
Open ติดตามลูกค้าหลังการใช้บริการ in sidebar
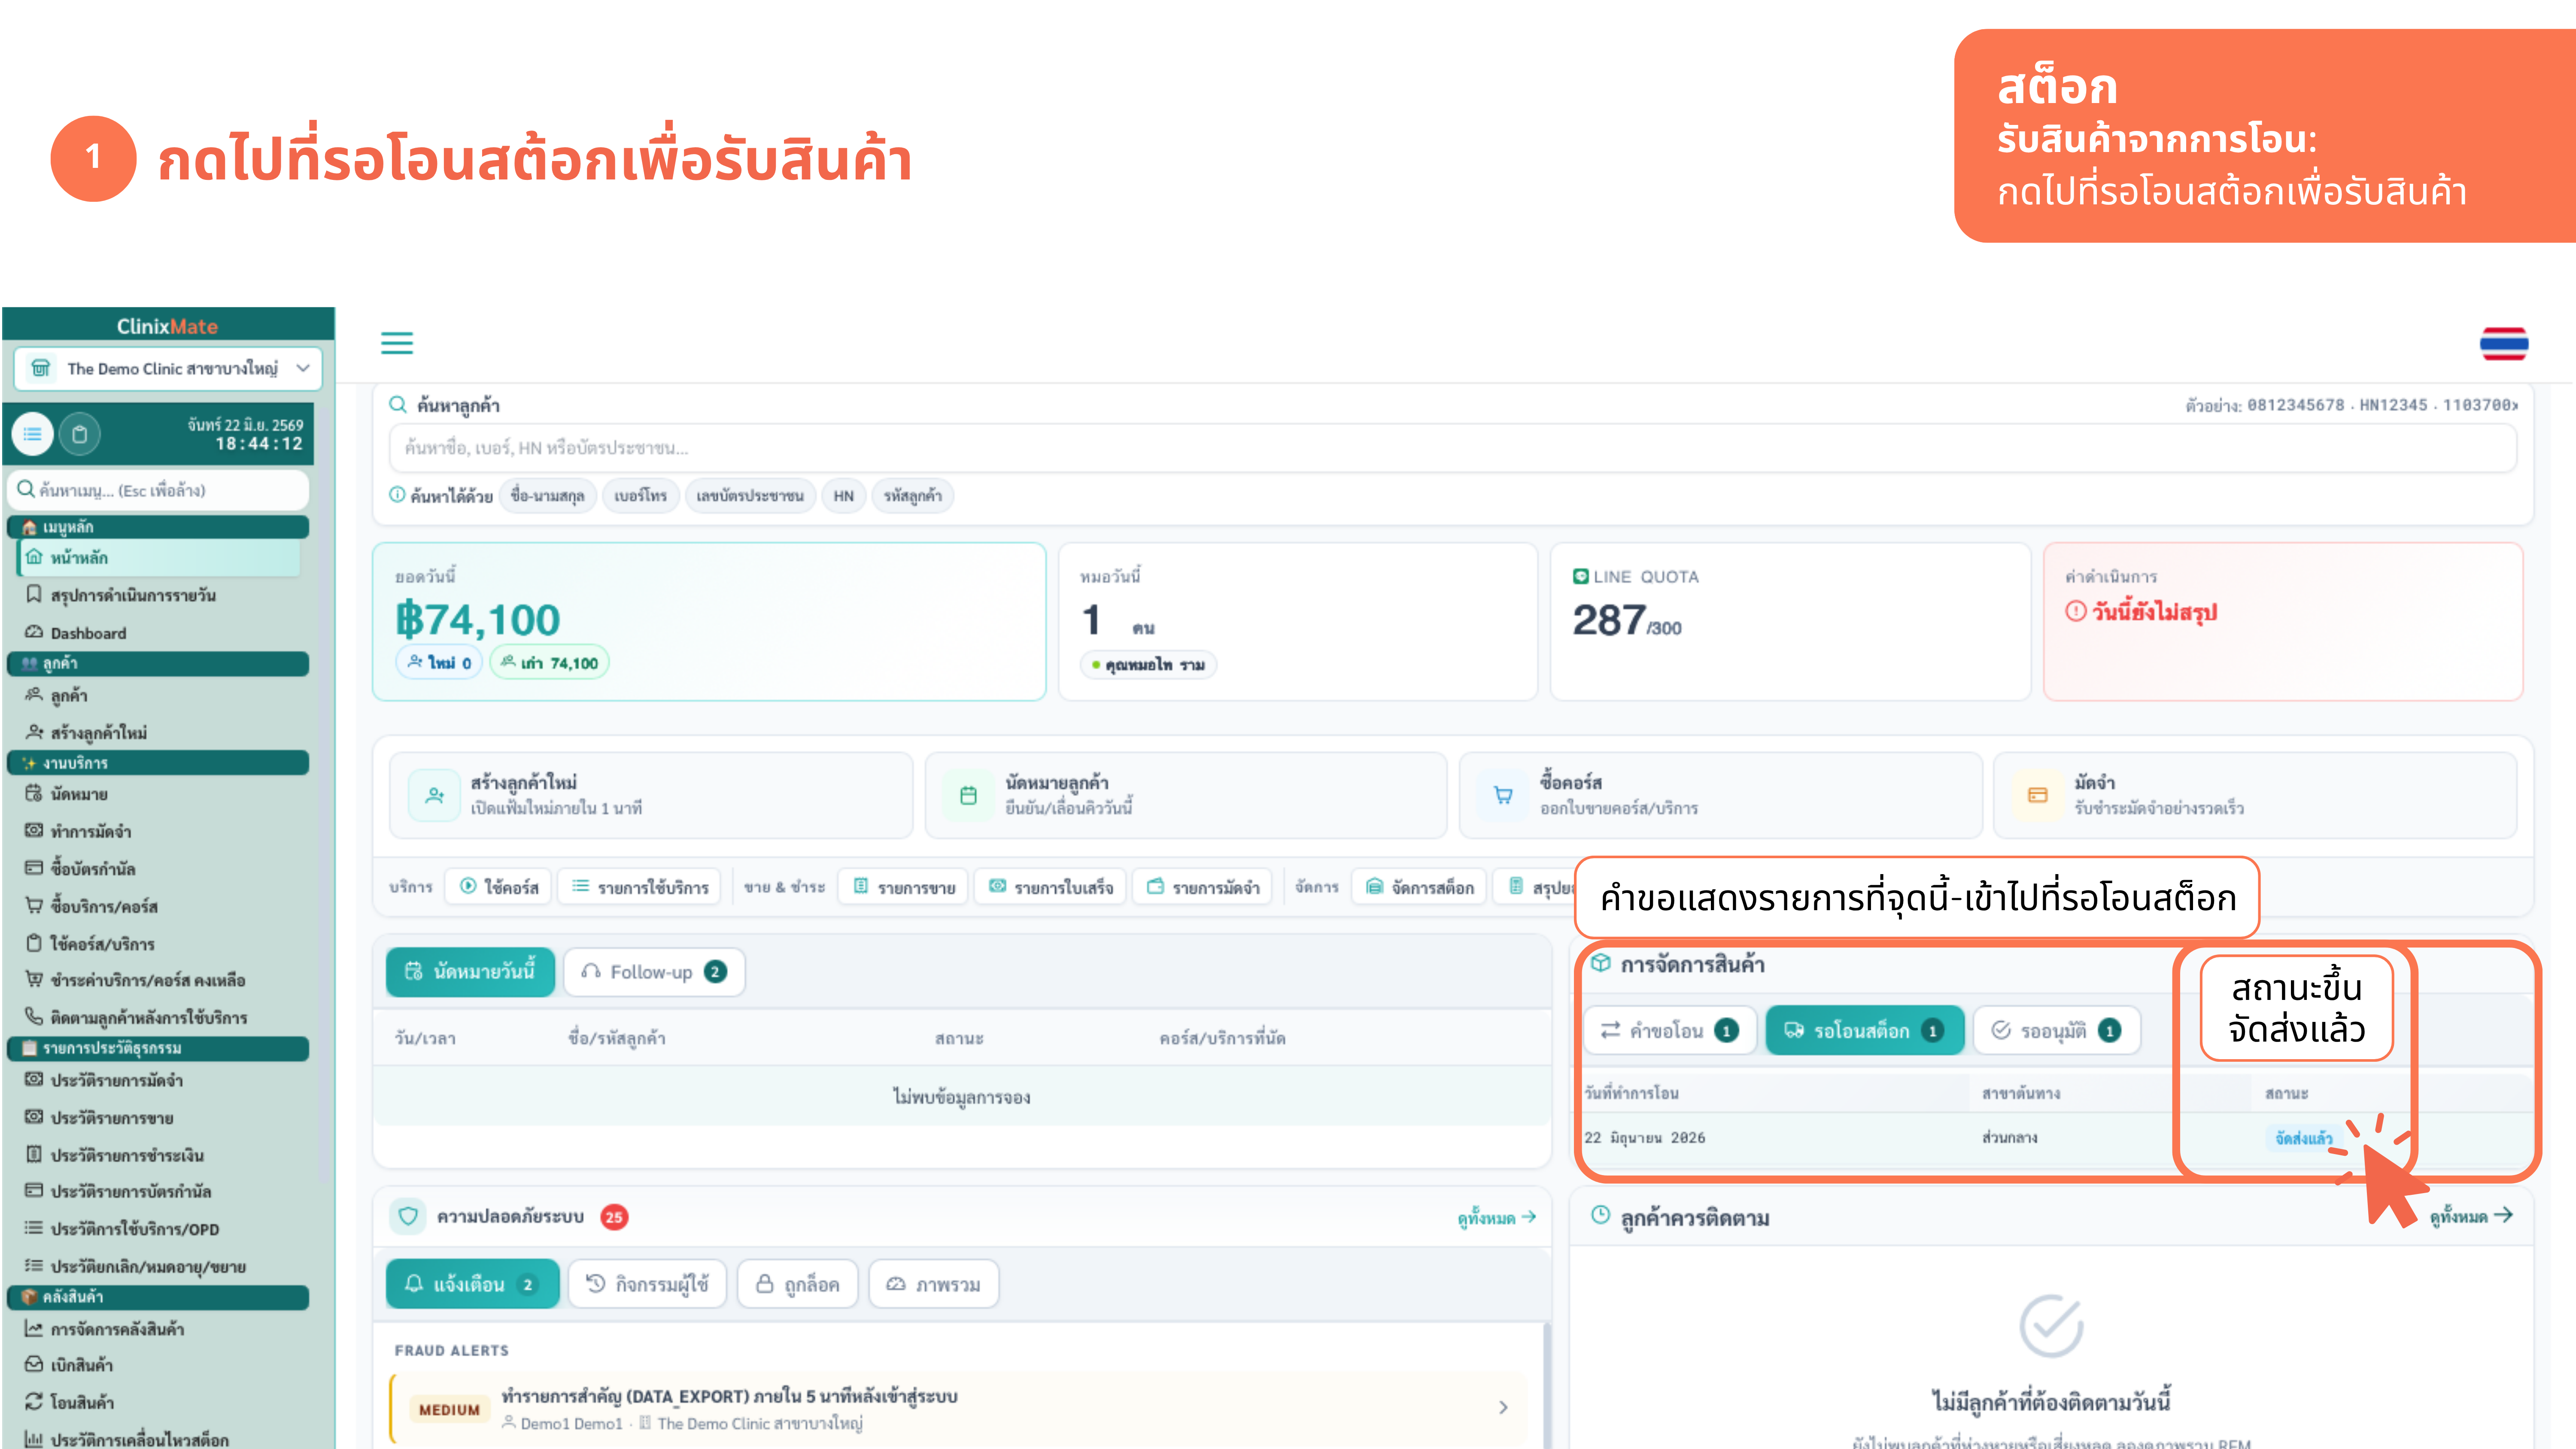pyautogui.click(x=136, y=1017)
